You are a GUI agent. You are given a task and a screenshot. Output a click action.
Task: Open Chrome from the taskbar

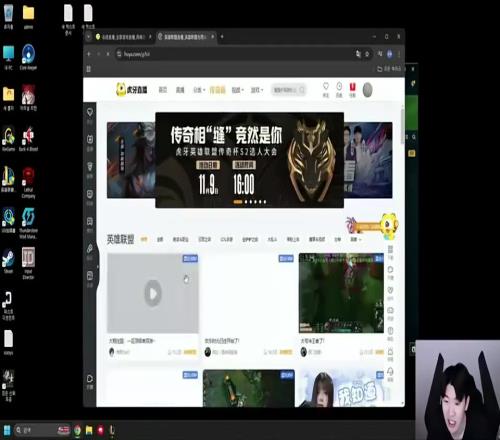pos(77,430)
